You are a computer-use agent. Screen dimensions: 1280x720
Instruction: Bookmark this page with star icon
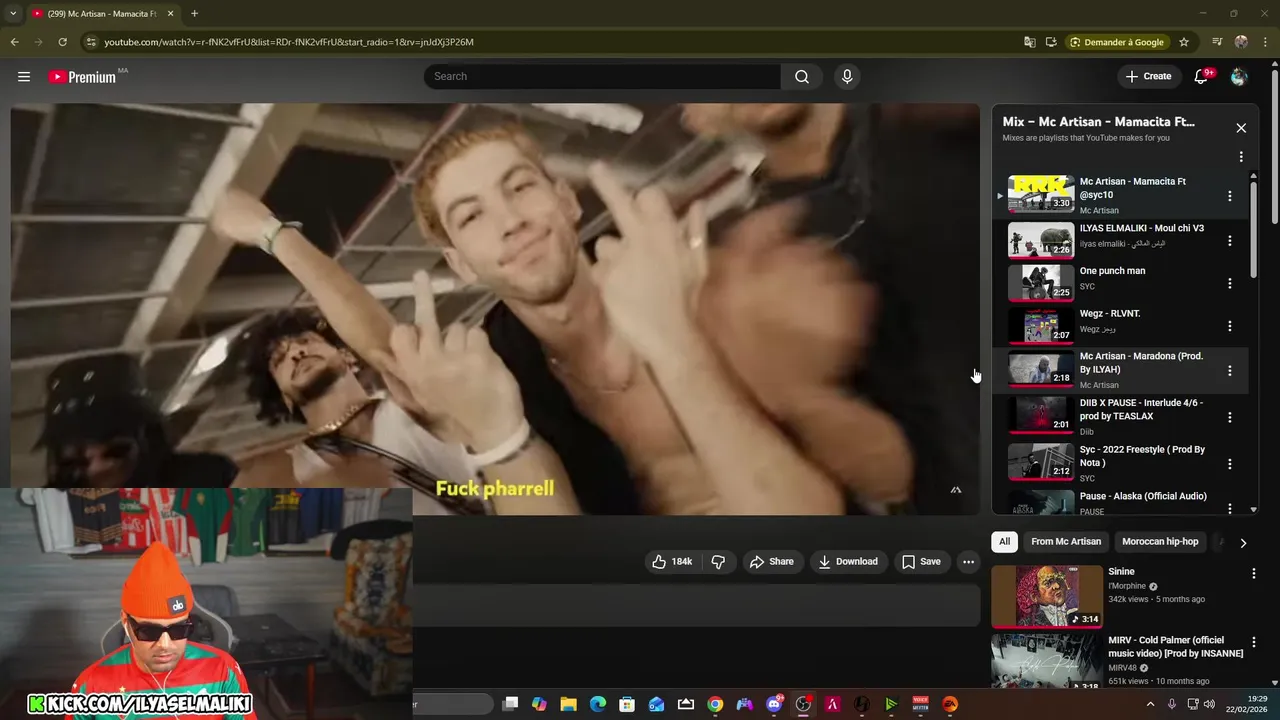pos(1184,42)
